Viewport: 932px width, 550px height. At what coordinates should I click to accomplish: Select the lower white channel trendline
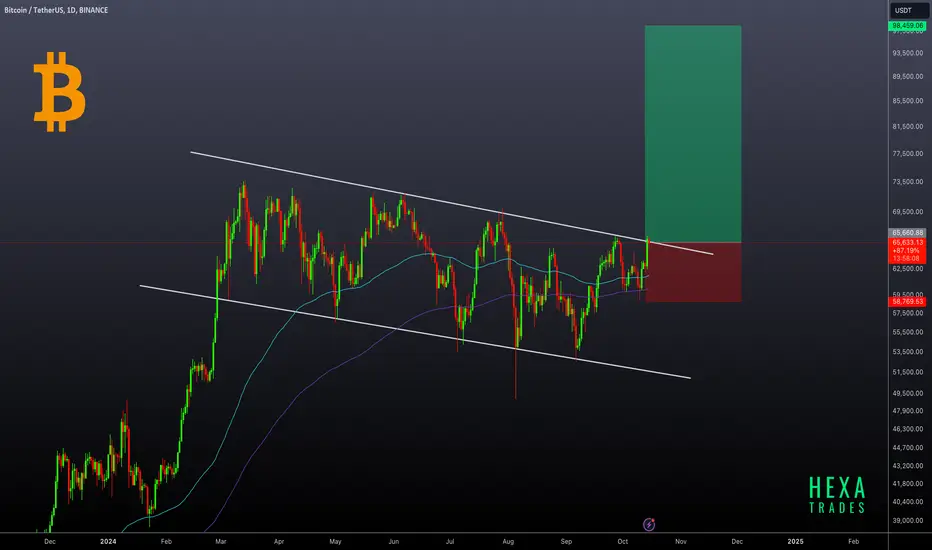click(415, 332)
